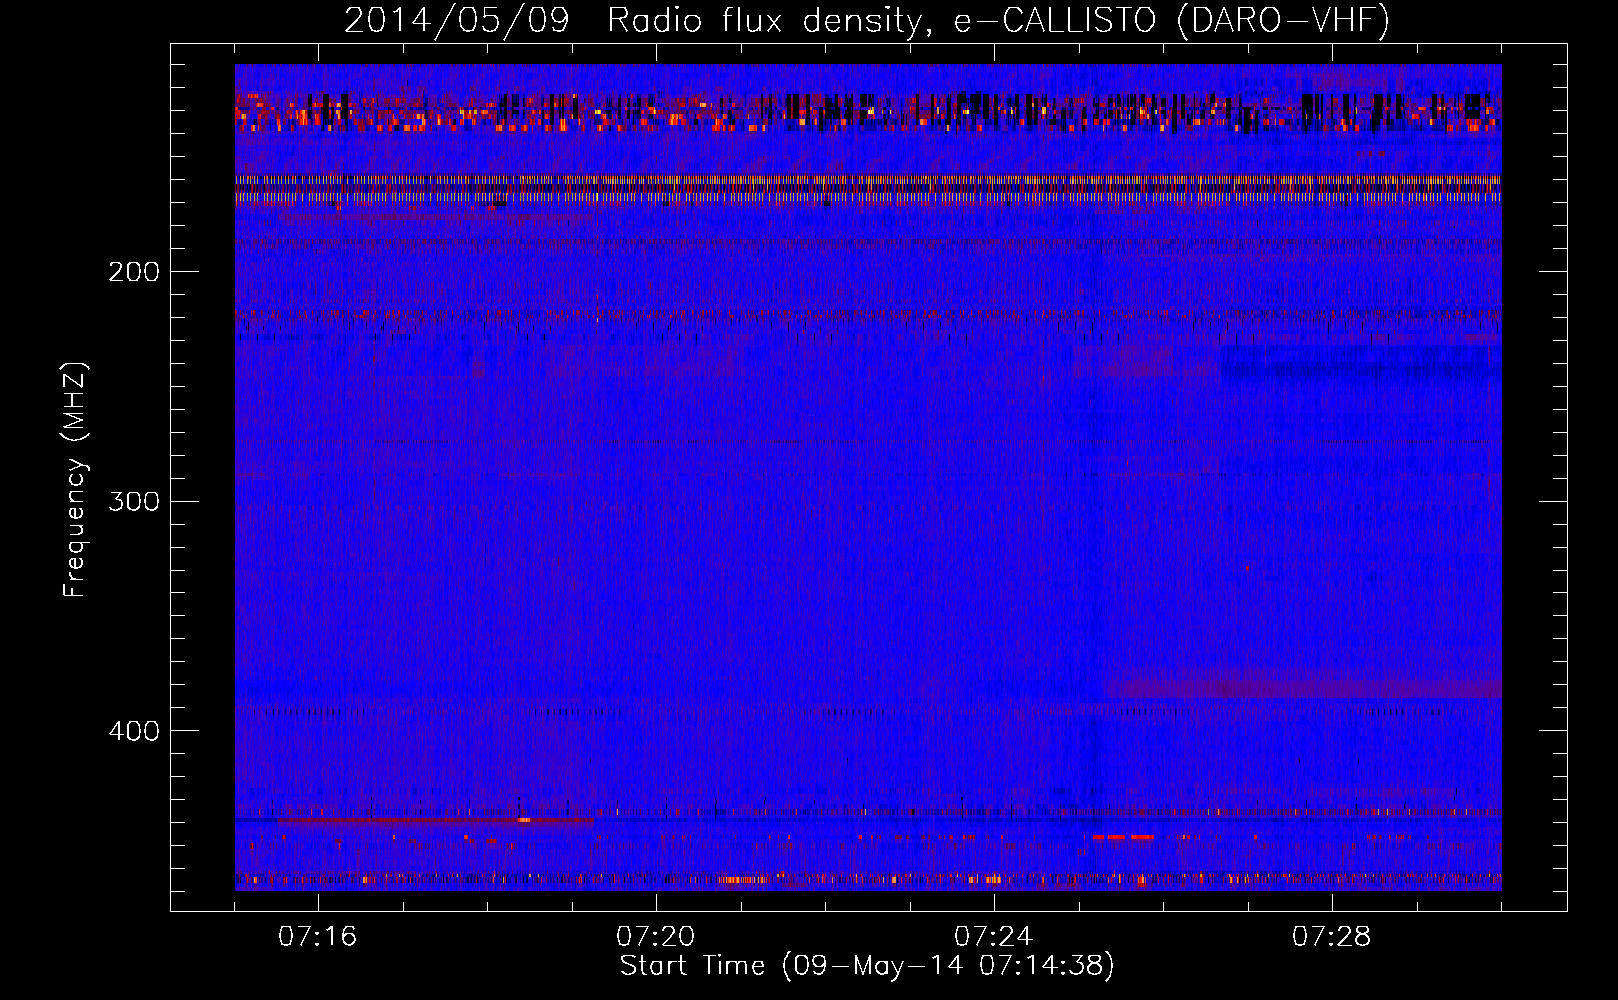Click the 200 frequency tick label
Image resolution: width=1618 pixels, height=1000 pixels.
point(134,272)
